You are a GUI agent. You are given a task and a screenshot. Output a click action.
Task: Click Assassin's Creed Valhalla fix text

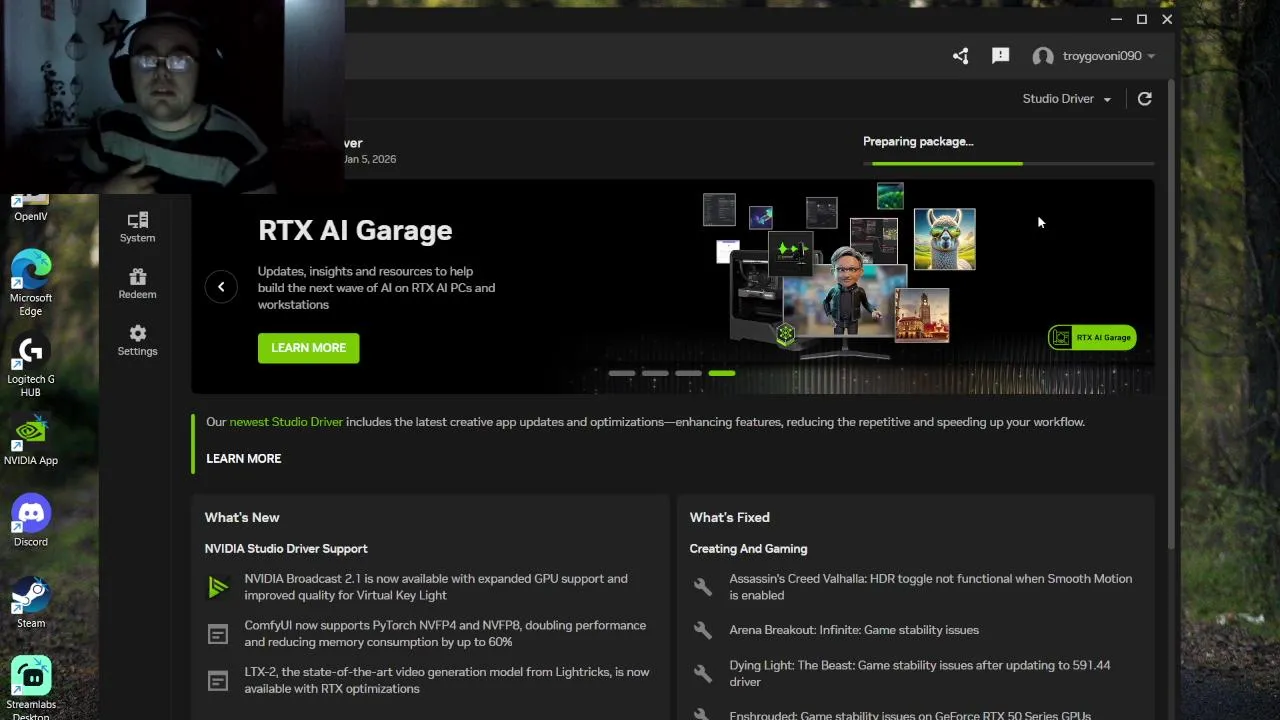tap(931, 587)
